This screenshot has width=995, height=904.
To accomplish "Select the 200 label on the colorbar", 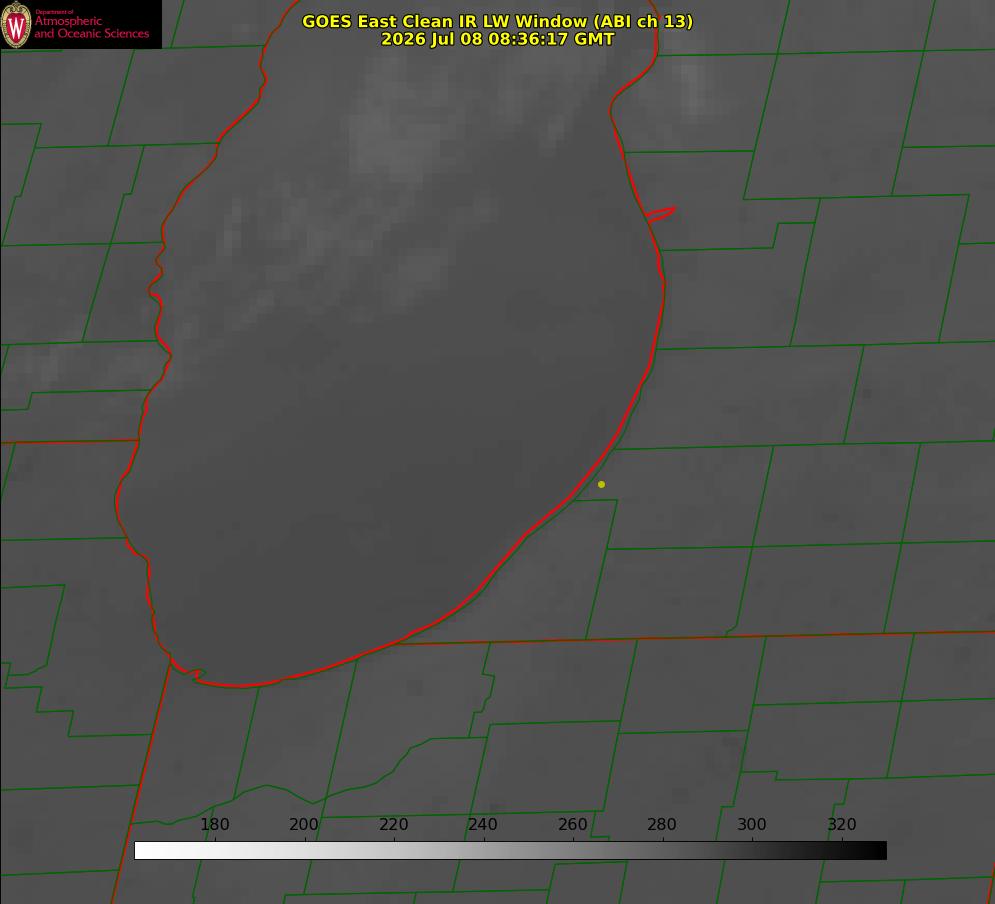I will click(x=304, y=824).
